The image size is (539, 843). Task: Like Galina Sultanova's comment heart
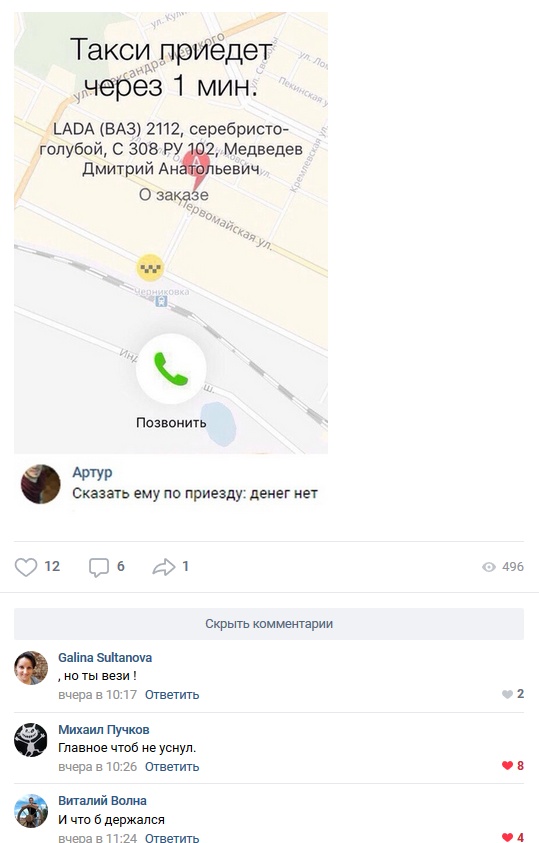(x=507, y=694)
